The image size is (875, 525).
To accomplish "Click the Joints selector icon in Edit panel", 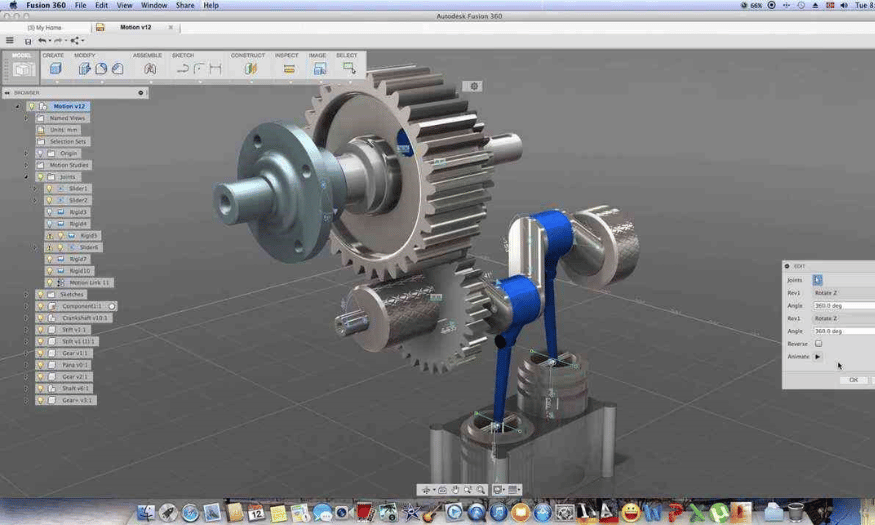I will [818, 280].
